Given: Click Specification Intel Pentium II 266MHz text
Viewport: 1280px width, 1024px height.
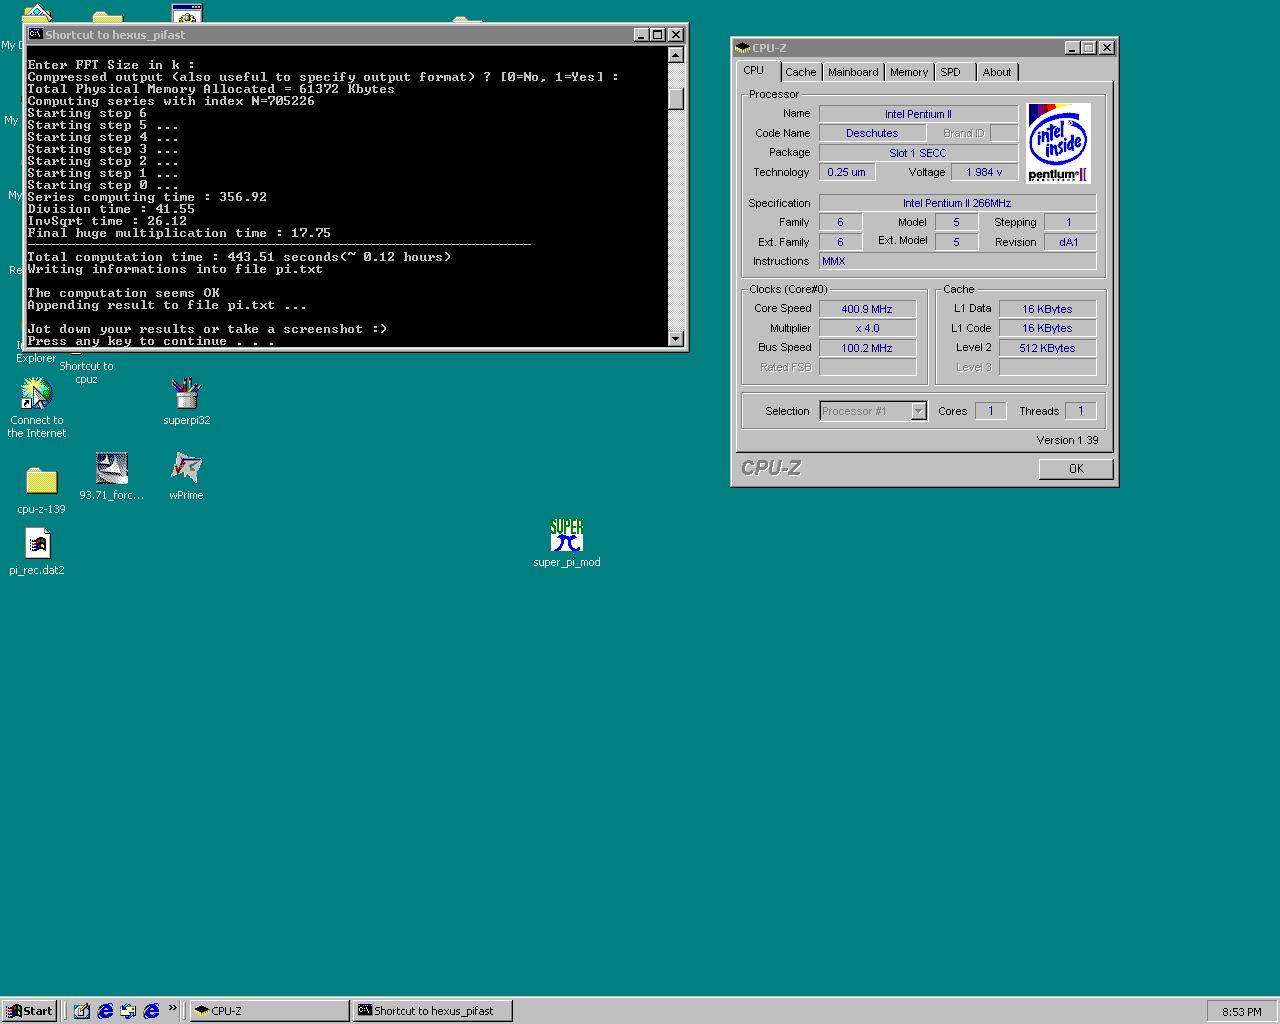Looking at the screenshot, I should pos(957,203).
